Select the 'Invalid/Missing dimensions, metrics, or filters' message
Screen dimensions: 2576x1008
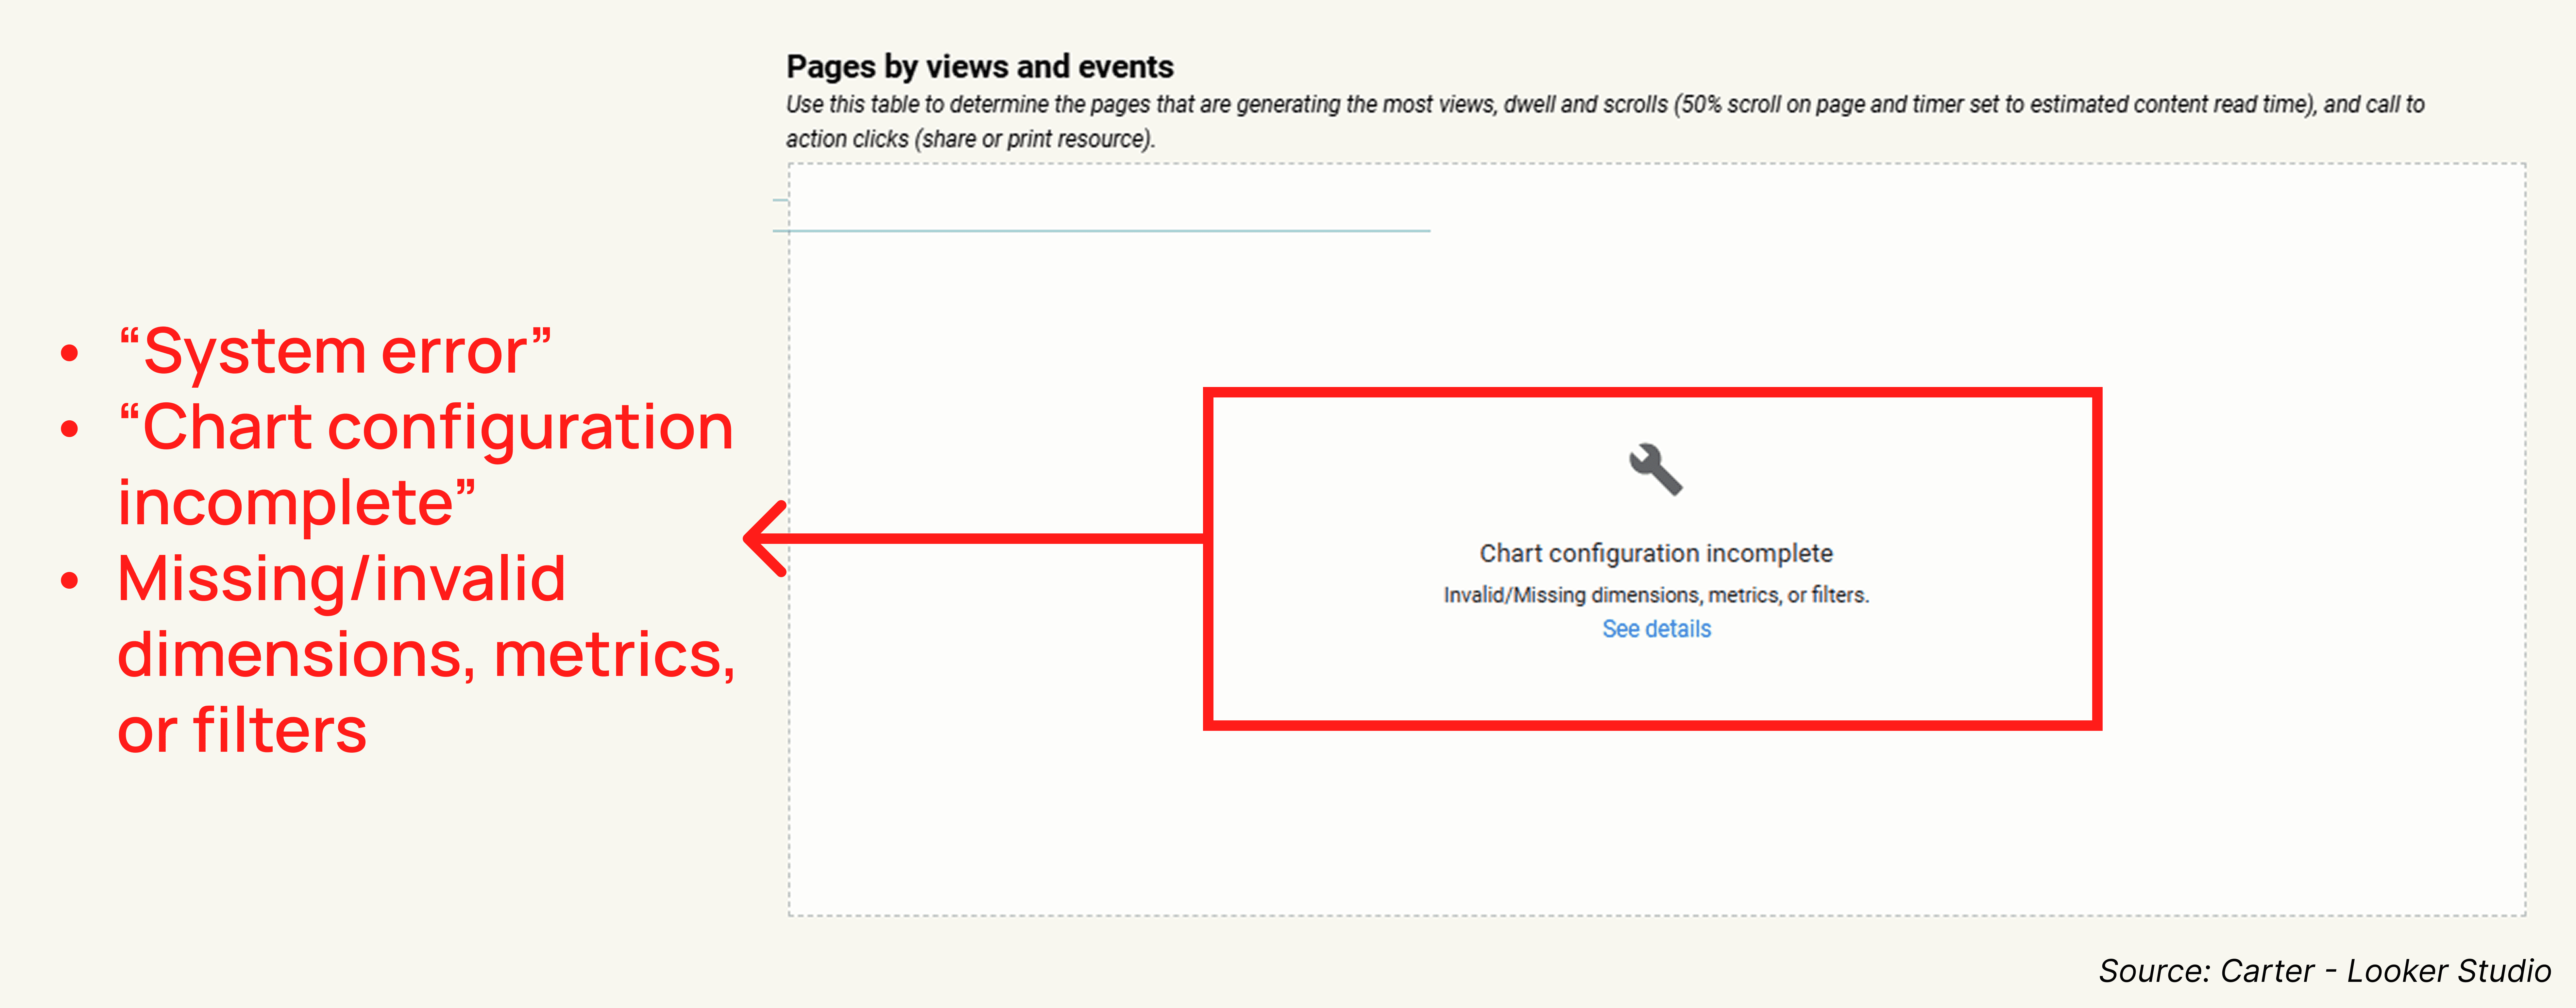coord(1656,595)
